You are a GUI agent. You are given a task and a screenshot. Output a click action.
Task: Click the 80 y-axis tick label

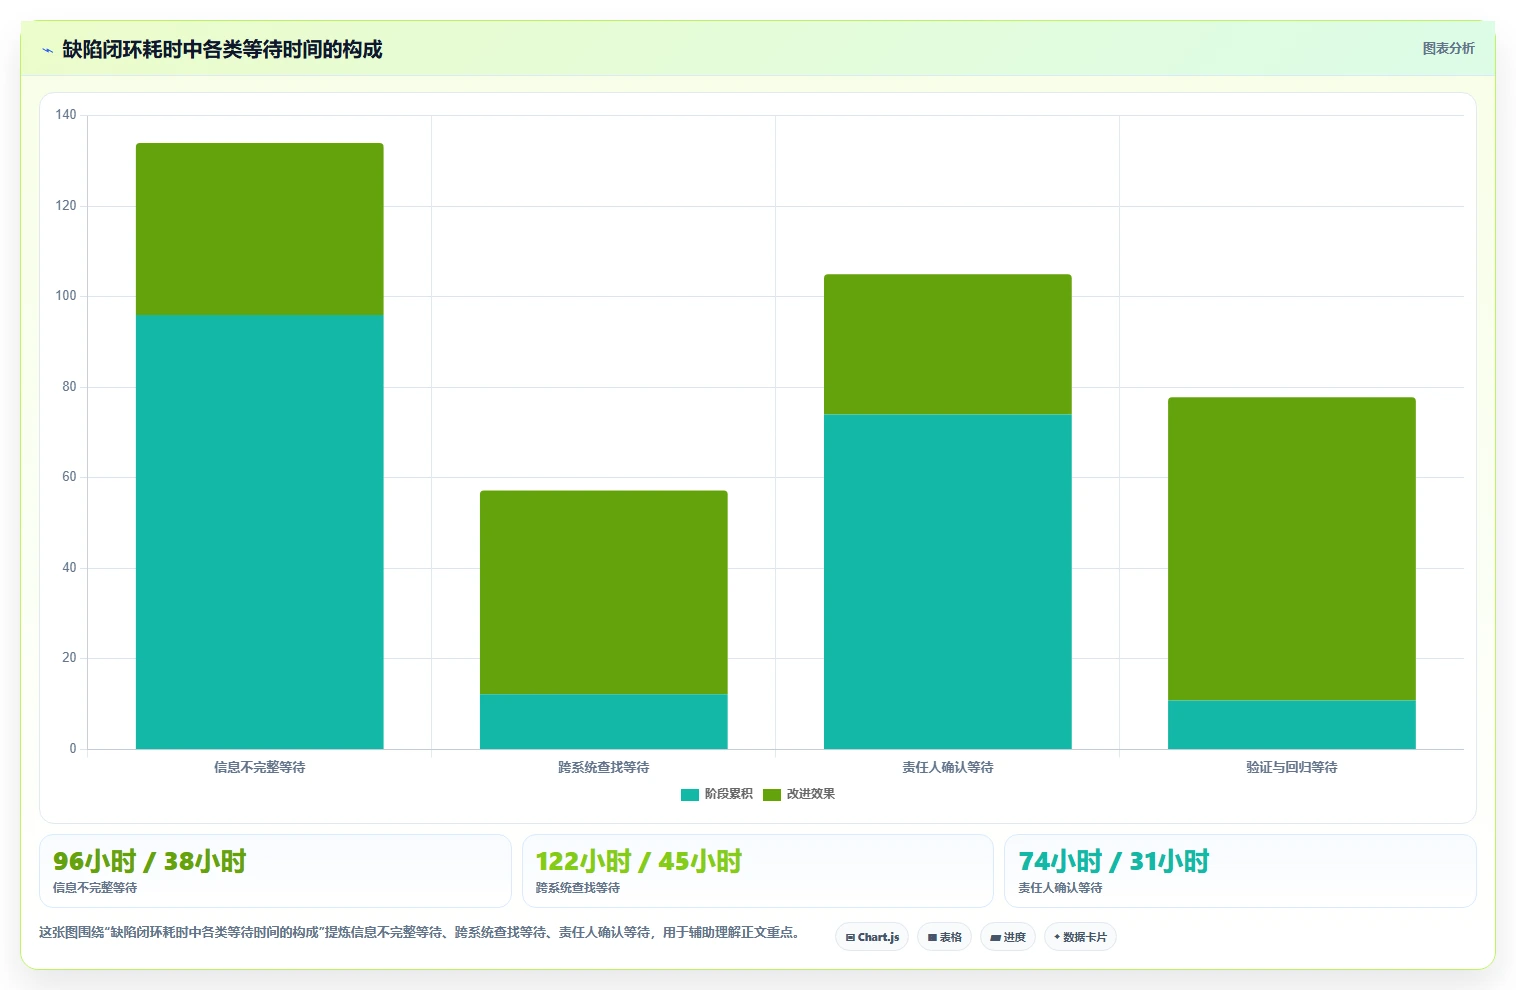(69, 387)
